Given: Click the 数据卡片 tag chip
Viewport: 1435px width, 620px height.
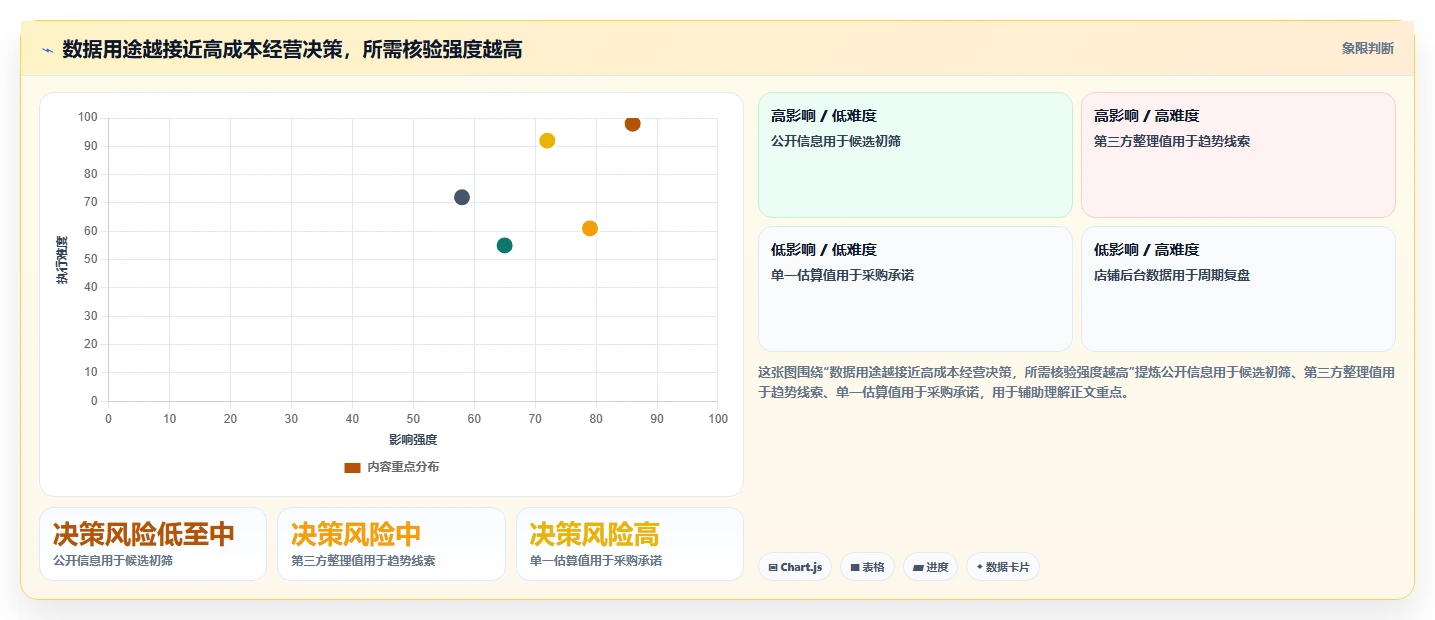Looking at the screenshot, I should point(1003,567).
